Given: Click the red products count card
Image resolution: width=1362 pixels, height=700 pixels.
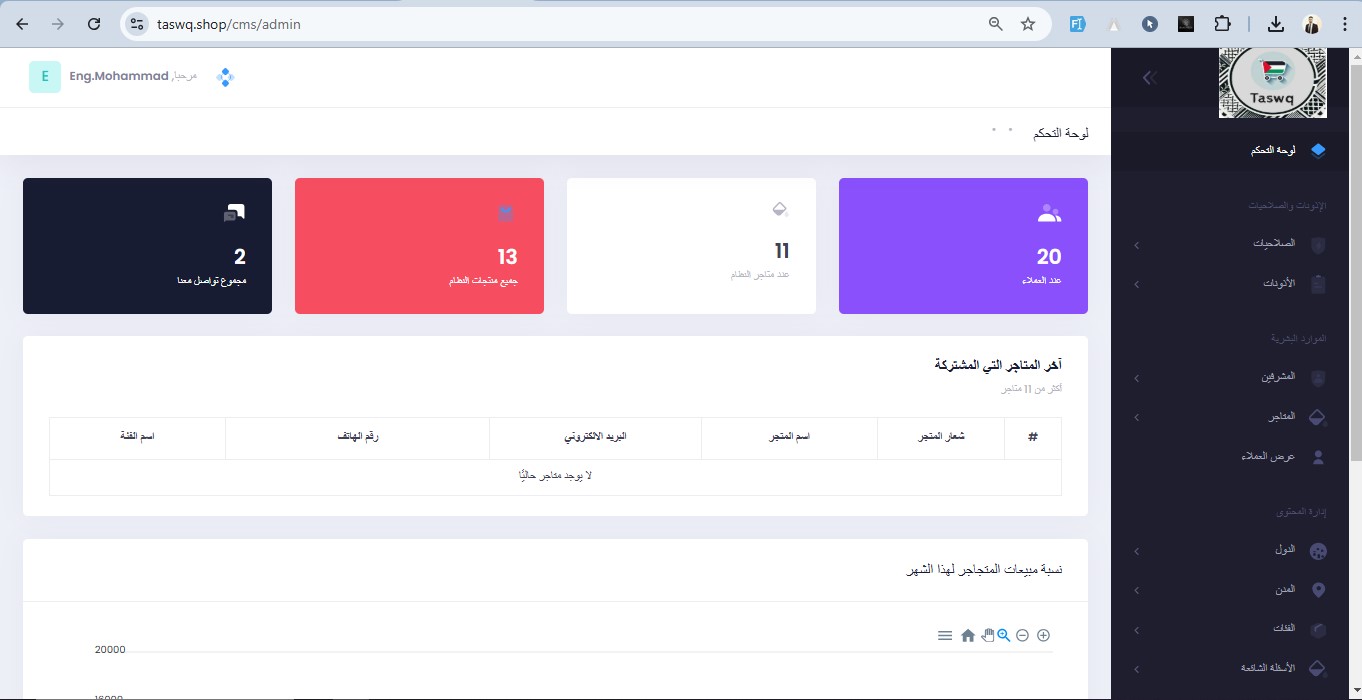Looking at the screenshot, I should (419, 246).
